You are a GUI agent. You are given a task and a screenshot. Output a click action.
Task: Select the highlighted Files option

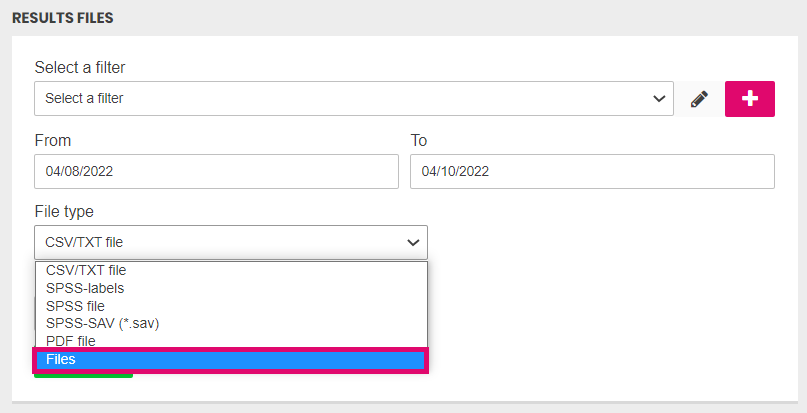click(x=231, y=359)
